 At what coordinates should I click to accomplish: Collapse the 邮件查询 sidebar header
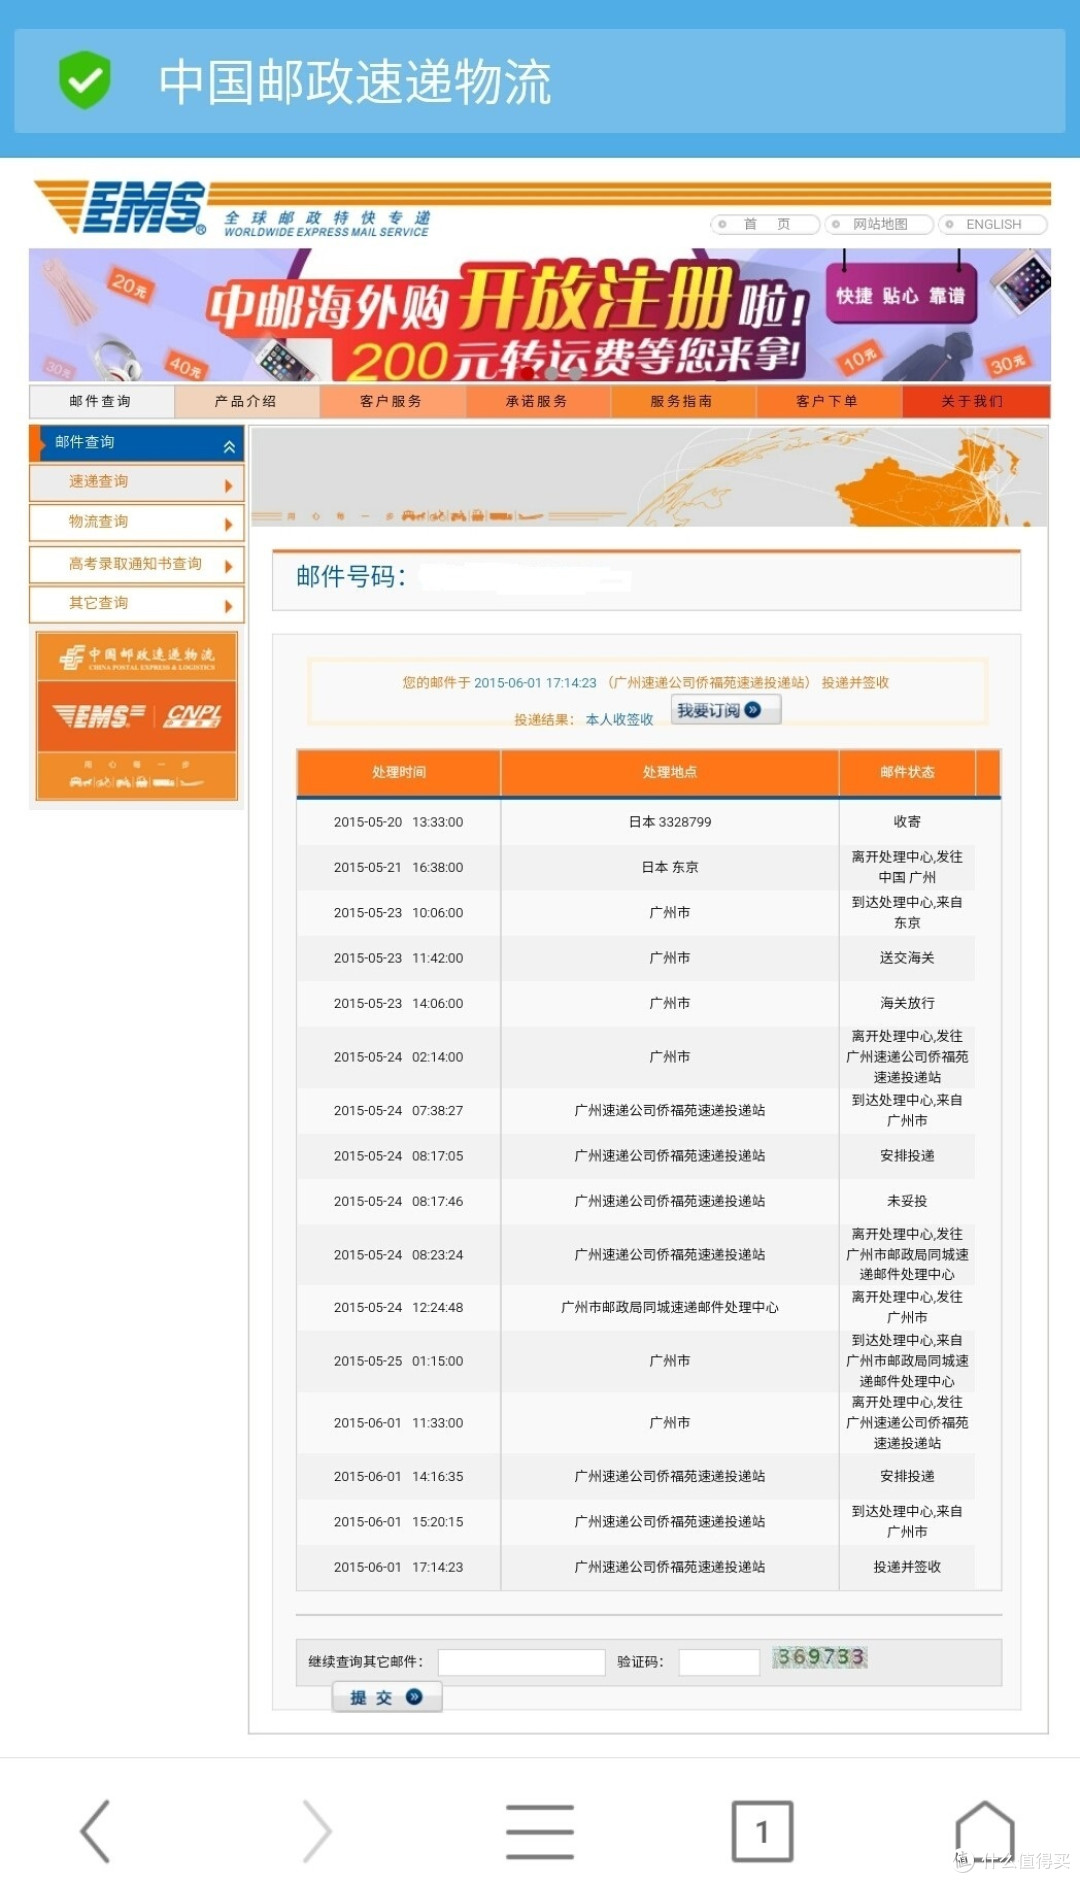point(137,443)
